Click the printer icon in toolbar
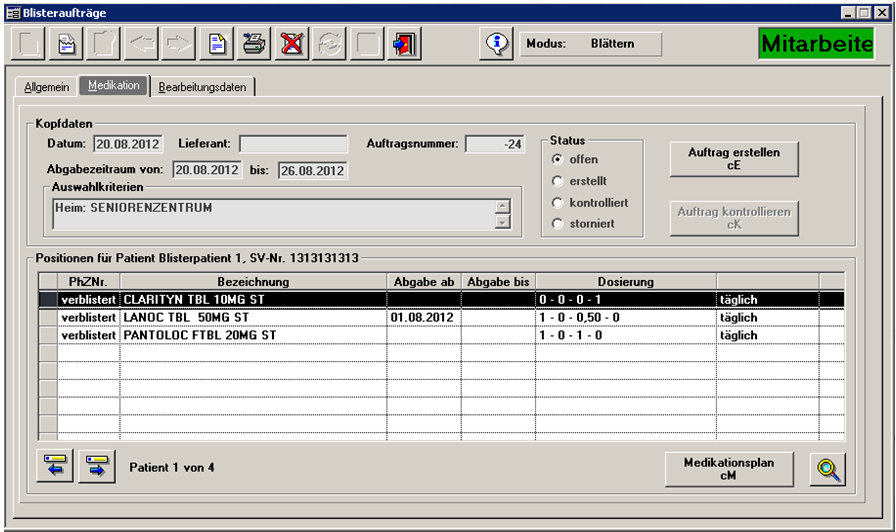The image size is (896, 532). (x=254, y=44)
